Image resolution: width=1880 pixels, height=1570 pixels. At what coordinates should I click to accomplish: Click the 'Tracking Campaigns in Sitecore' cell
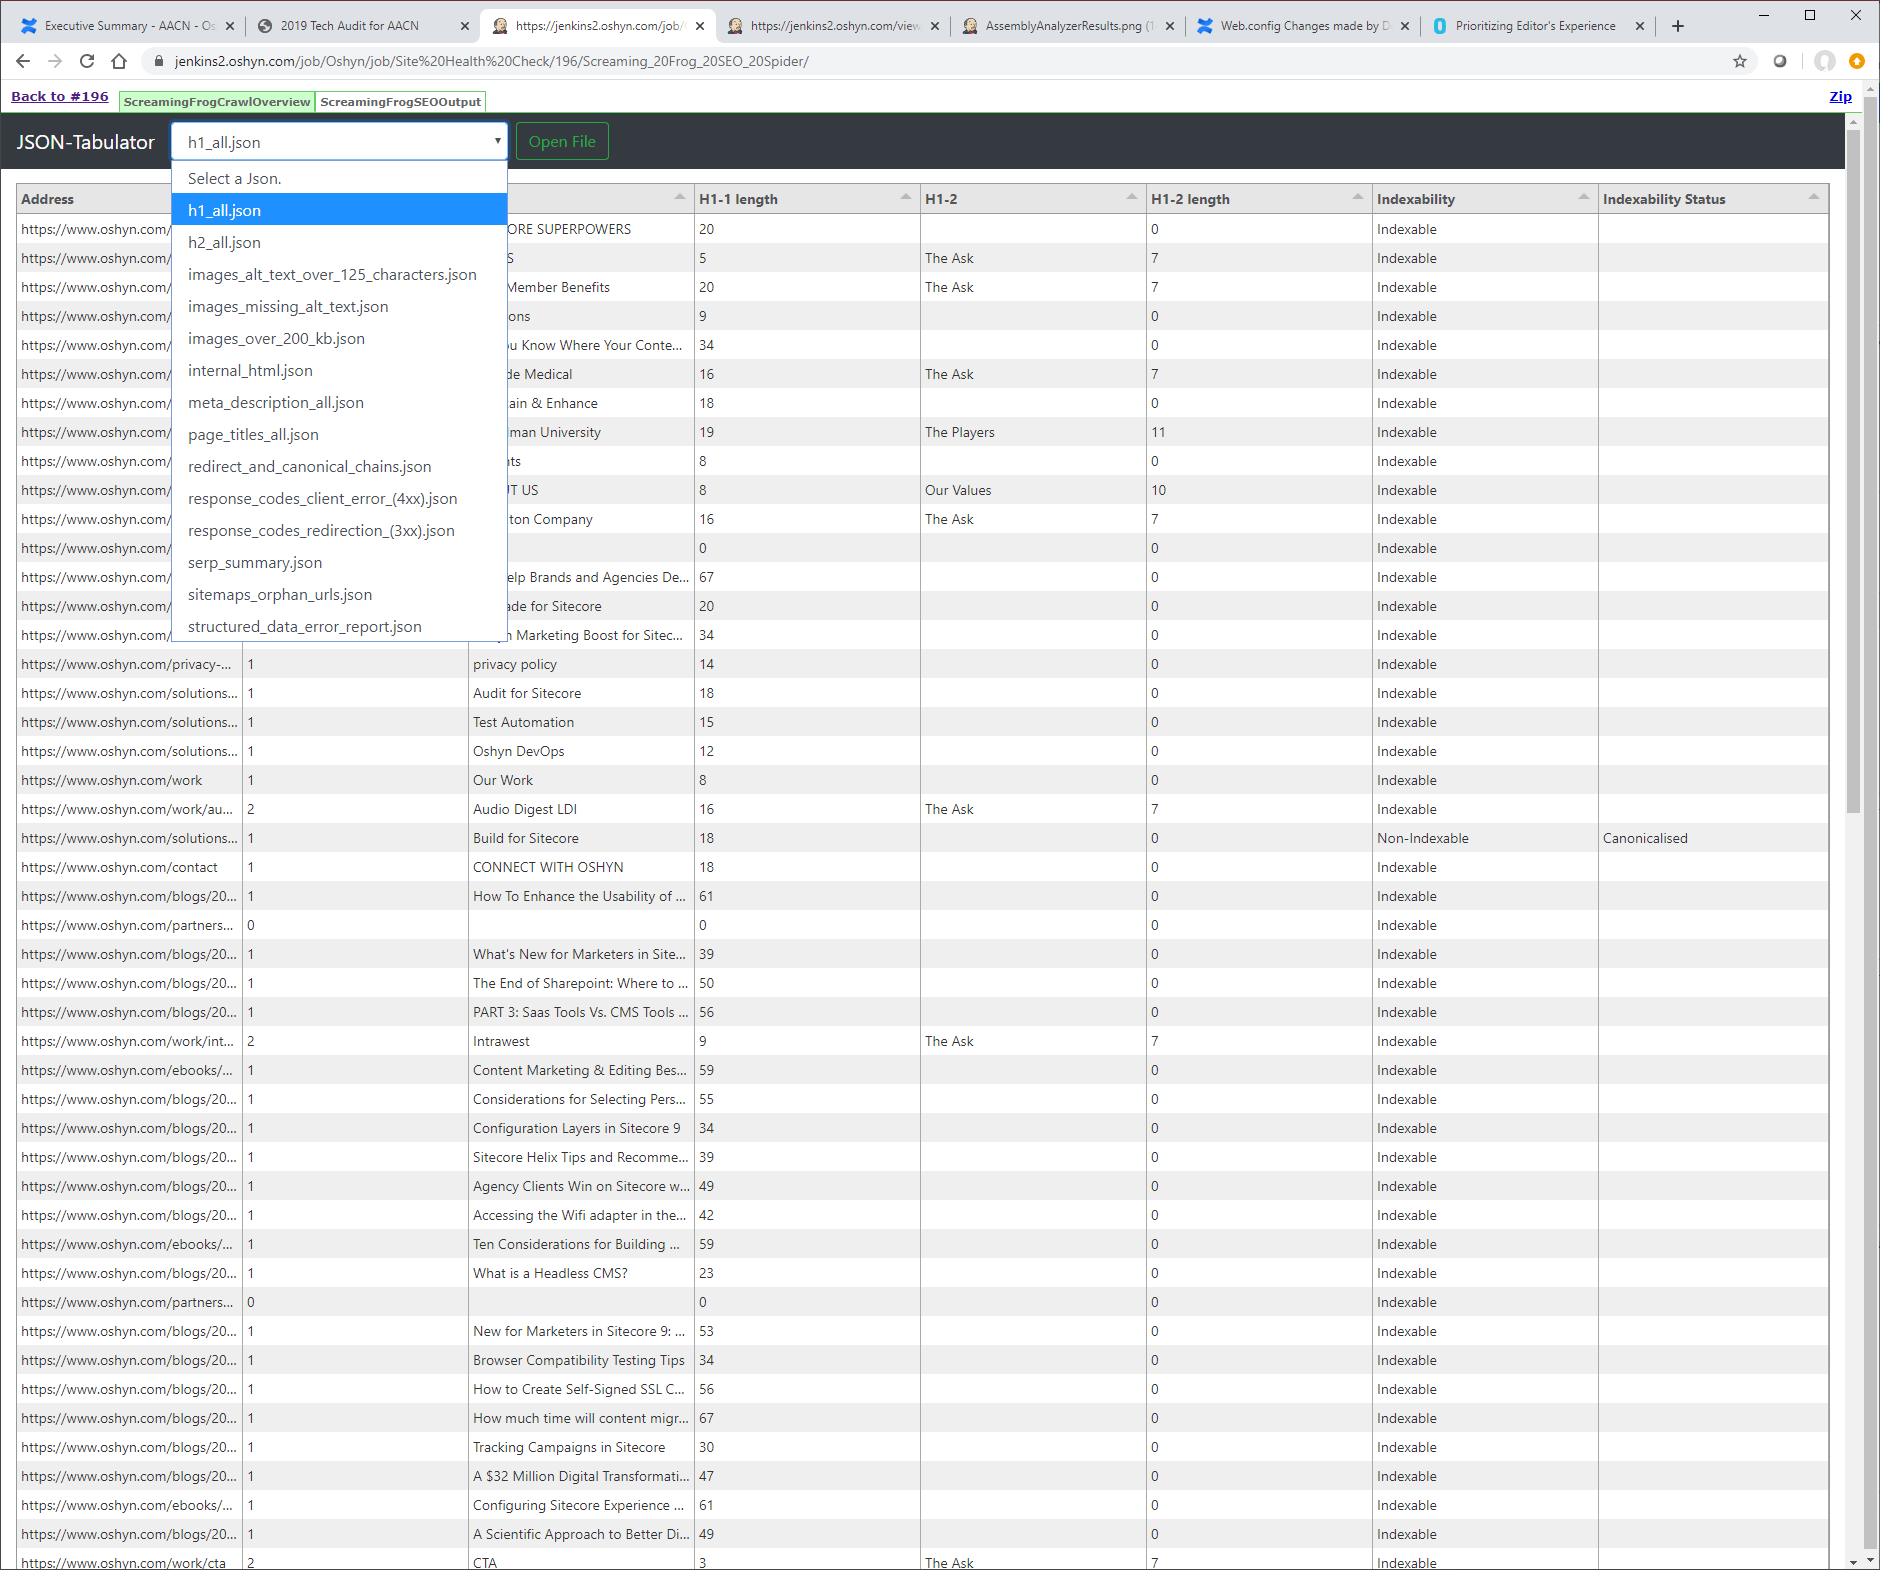coord(581,1447)
